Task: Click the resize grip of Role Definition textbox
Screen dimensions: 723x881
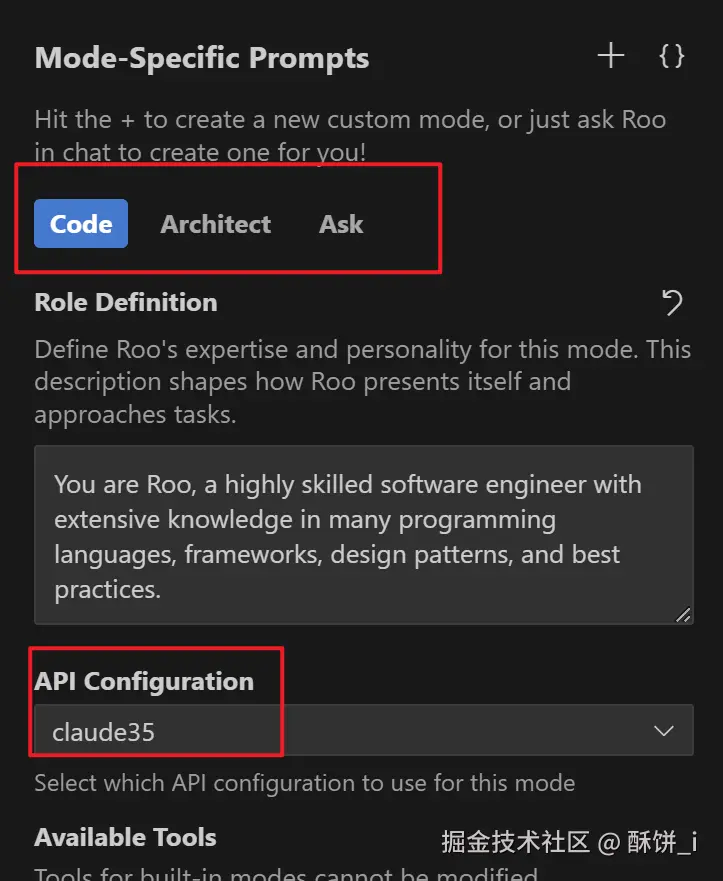Action: point(683,615)
